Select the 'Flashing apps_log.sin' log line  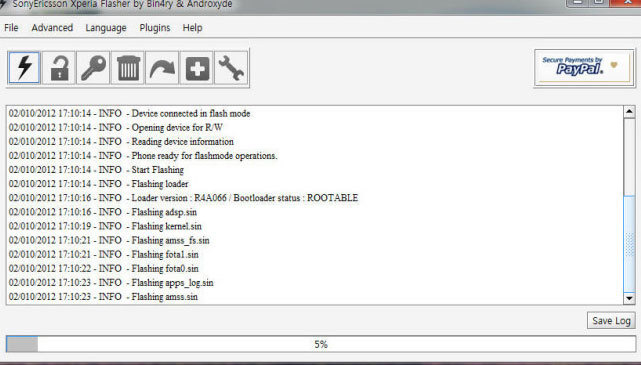111,282
